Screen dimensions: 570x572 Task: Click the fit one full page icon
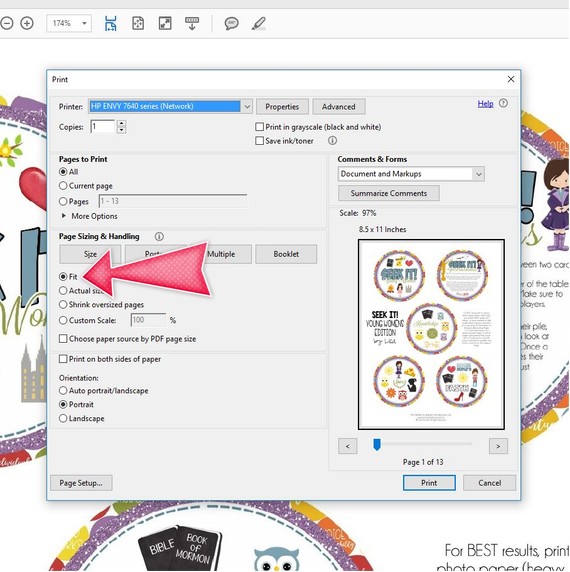[138, 23]
